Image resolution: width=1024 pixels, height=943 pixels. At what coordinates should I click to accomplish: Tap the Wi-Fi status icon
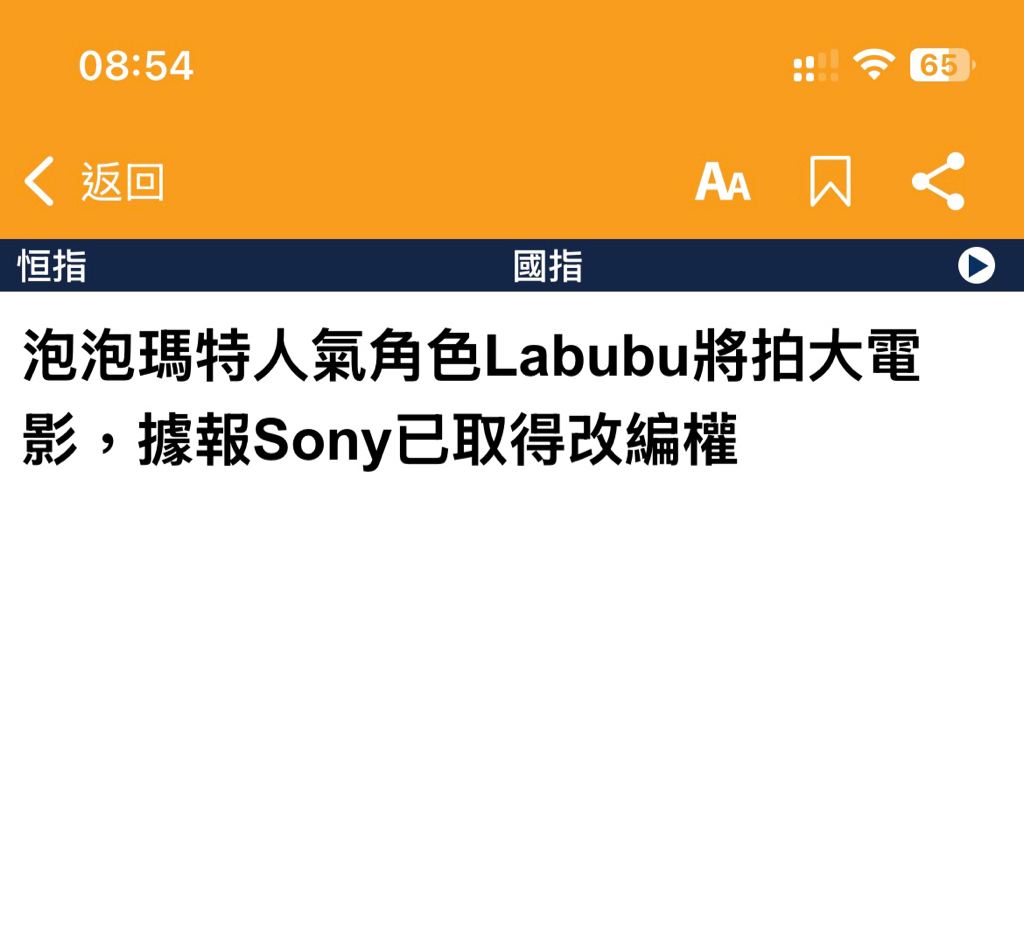[874, 65]
